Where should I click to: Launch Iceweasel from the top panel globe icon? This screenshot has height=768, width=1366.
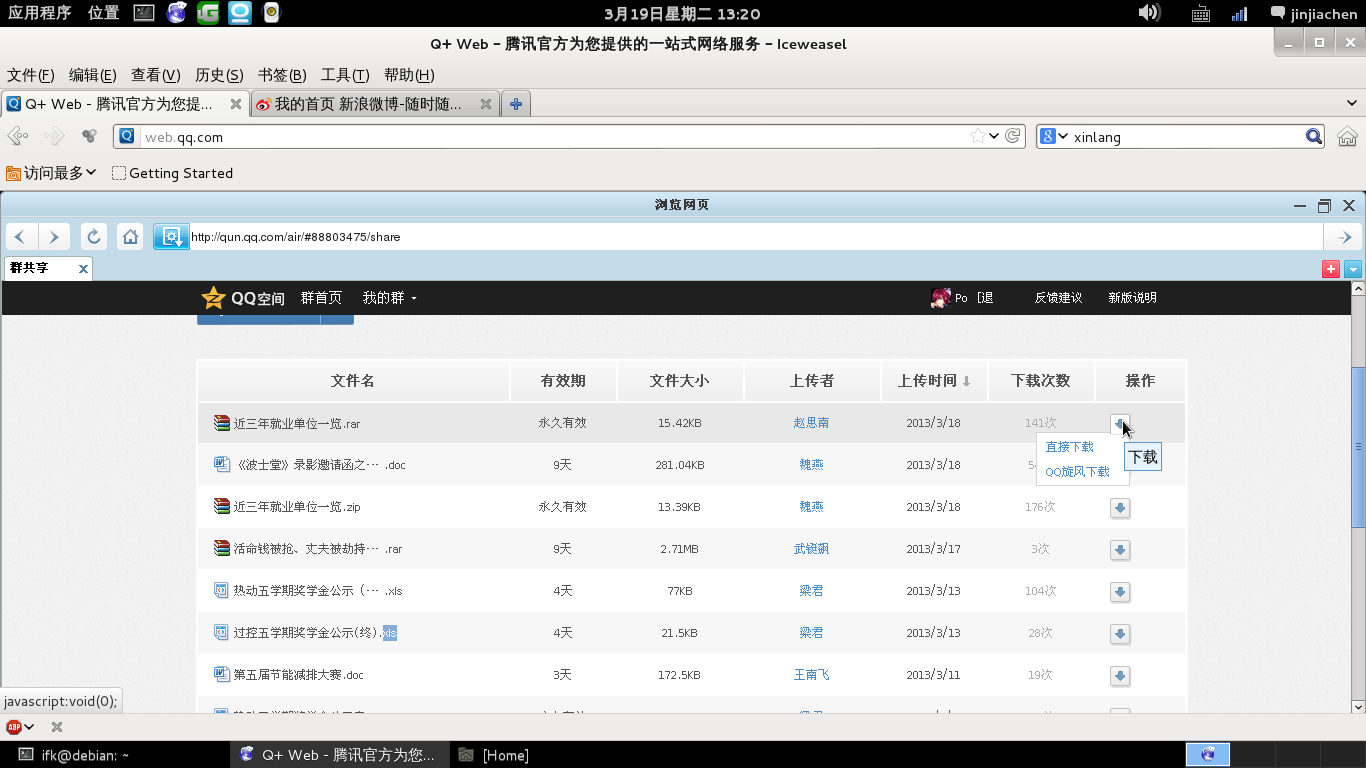tap(176, 13)
